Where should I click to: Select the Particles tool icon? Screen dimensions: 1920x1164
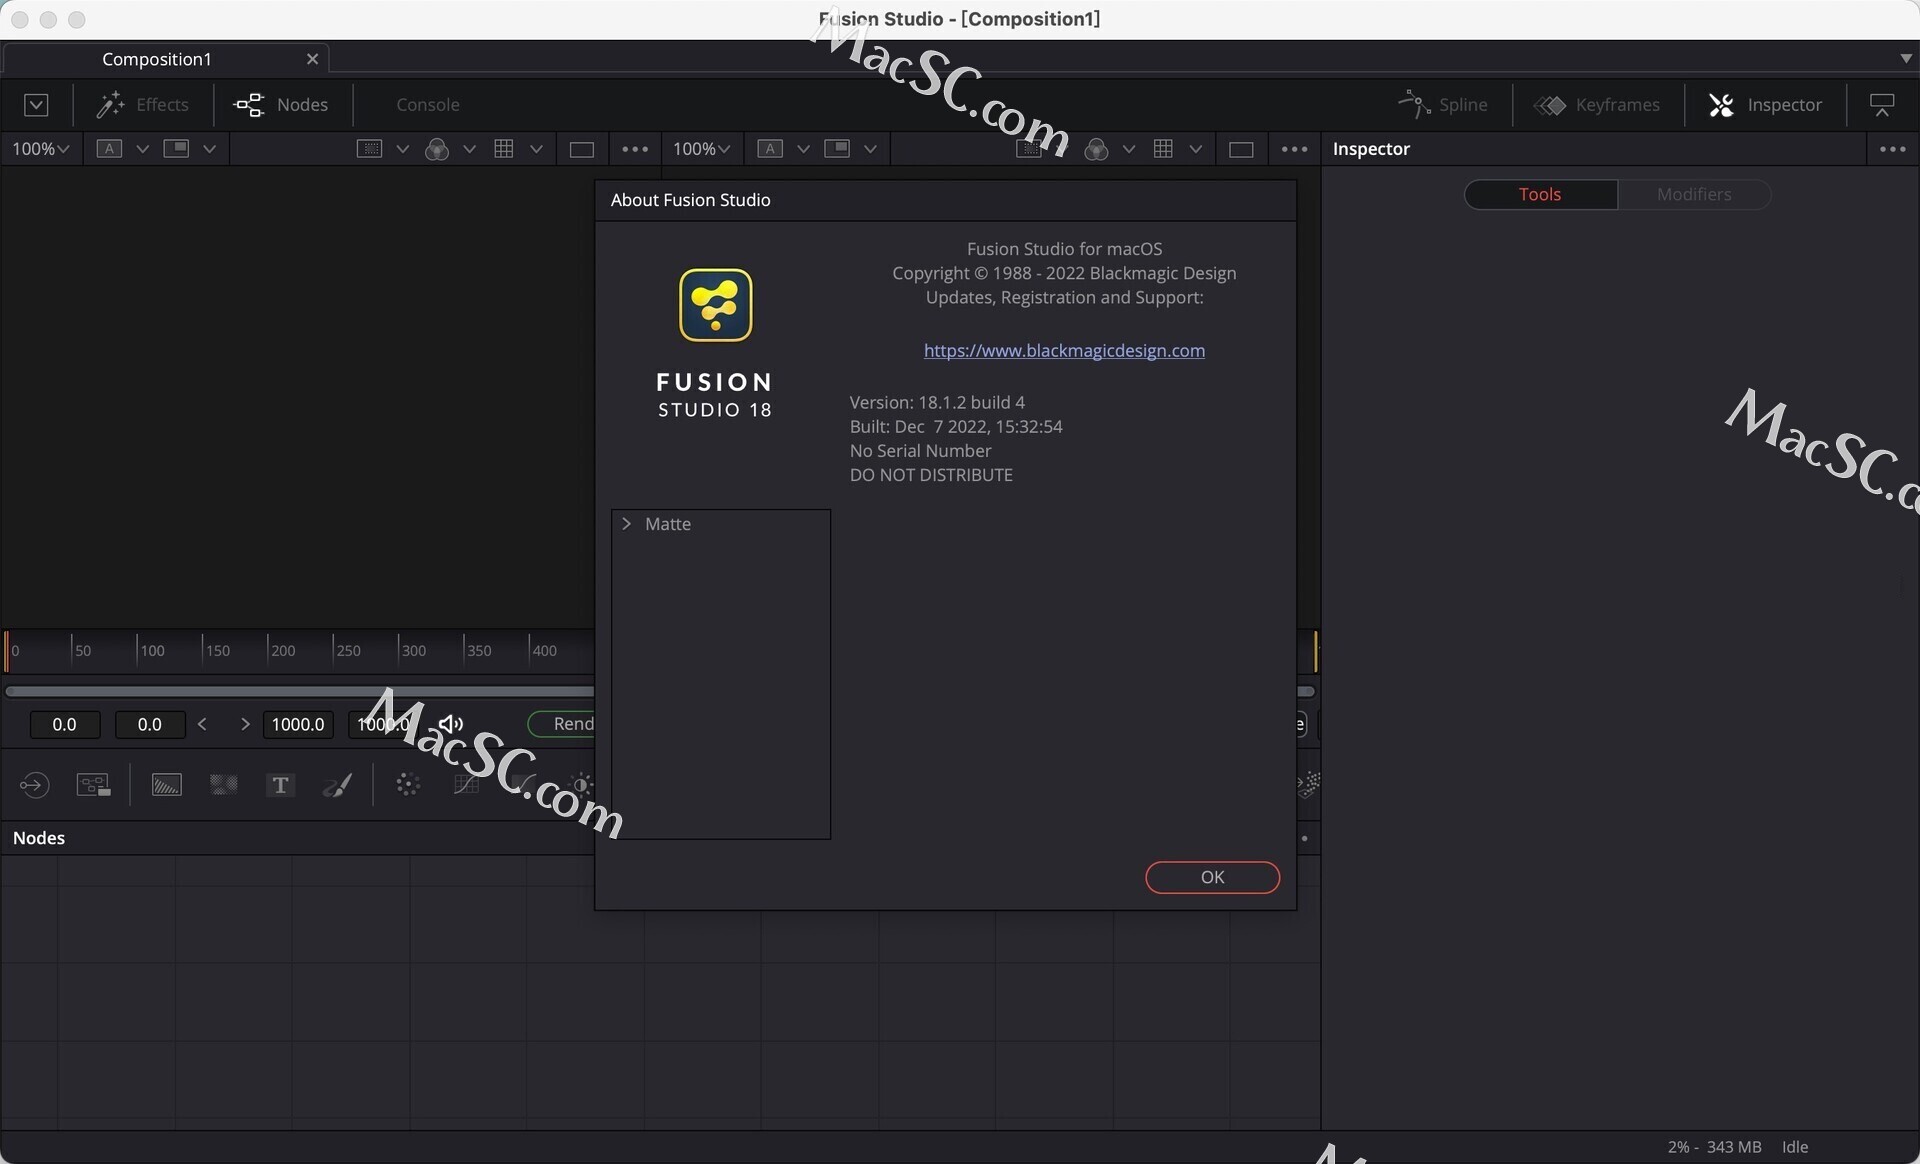click(407, 783)
